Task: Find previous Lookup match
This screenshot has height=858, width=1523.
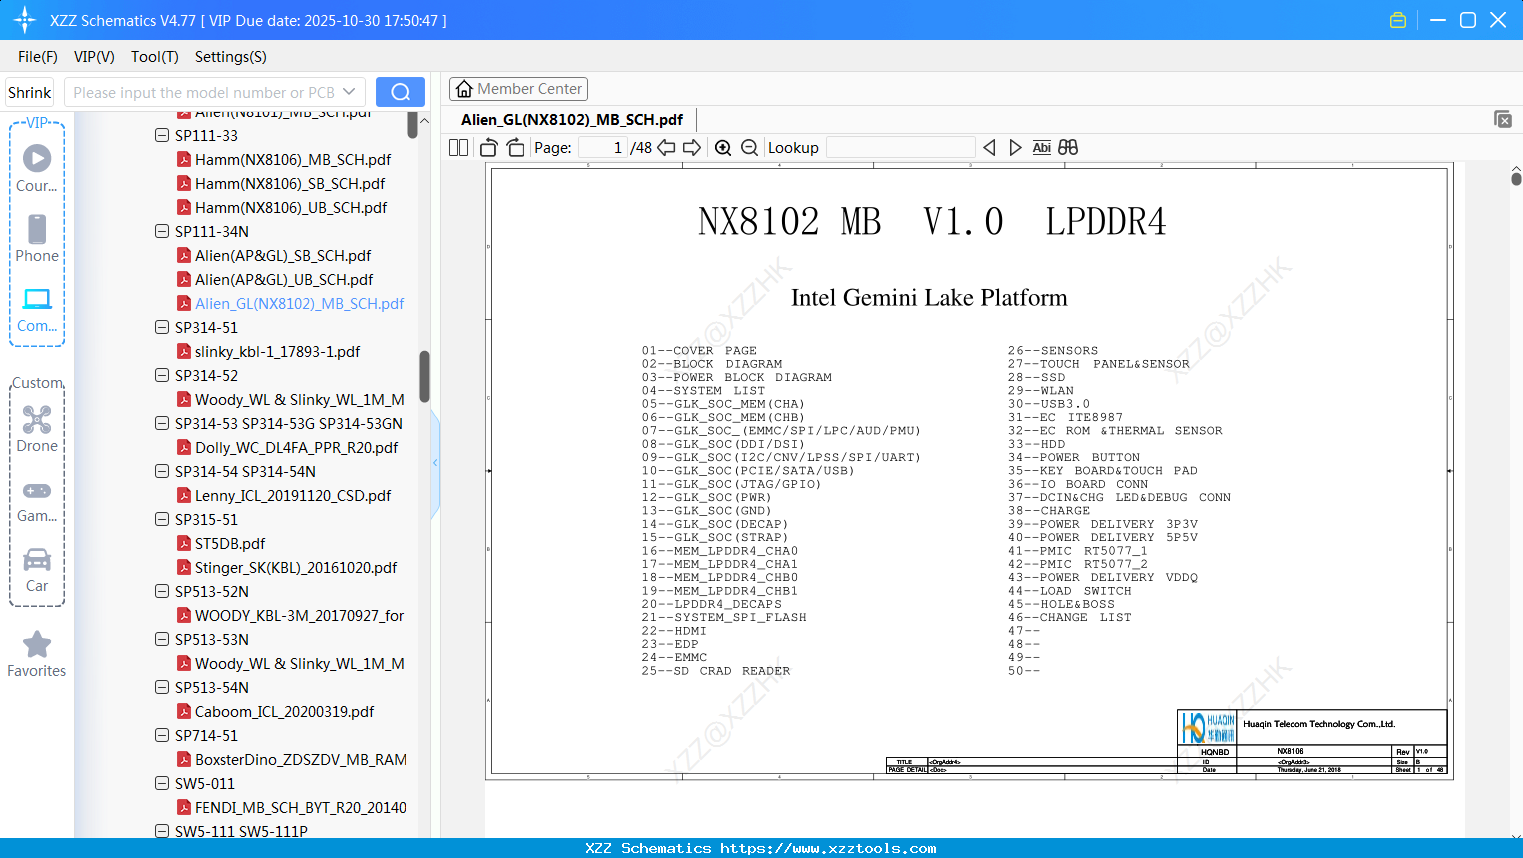Action: (x=989, y=148)
